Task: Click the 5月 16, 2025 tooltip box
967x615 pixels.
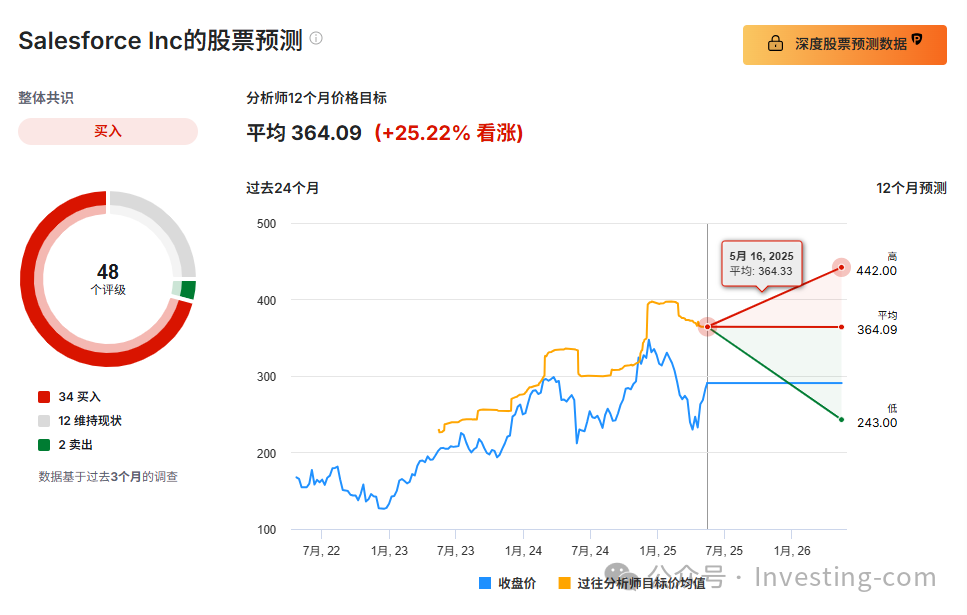Action: [x=762, y=264]
